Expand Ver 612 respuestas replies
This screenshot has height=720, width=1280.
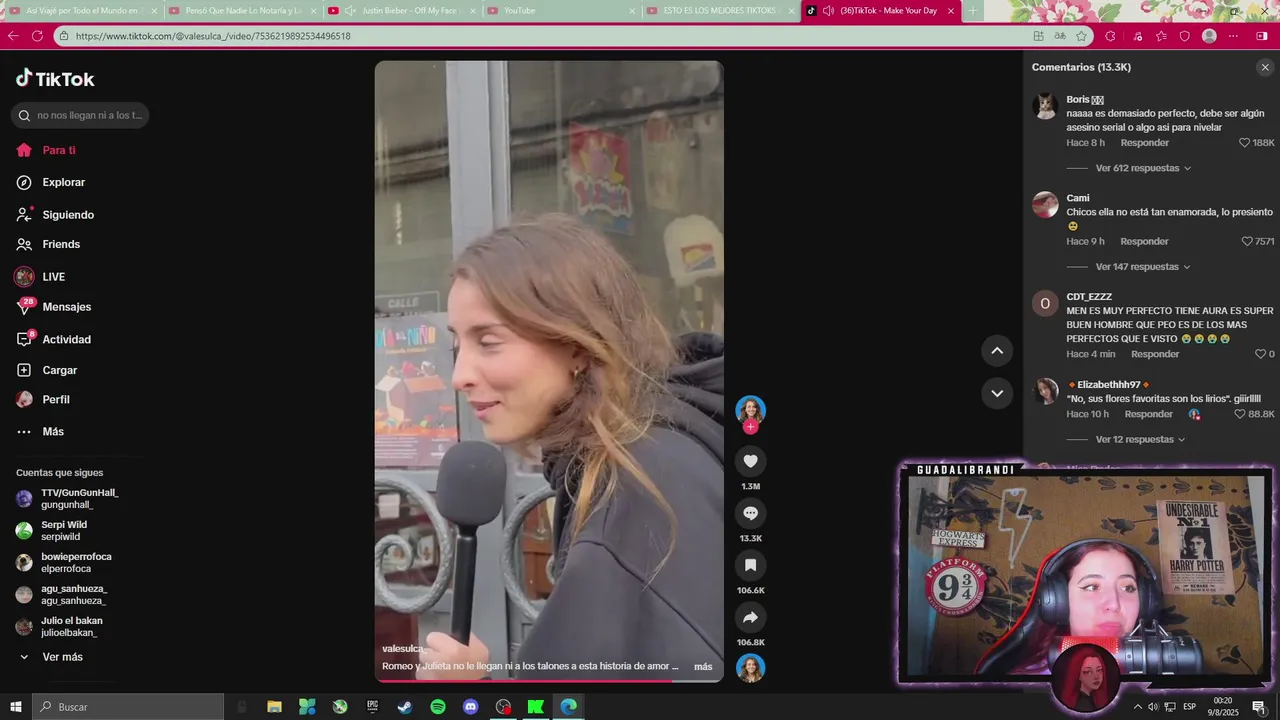click(1143, 168)
